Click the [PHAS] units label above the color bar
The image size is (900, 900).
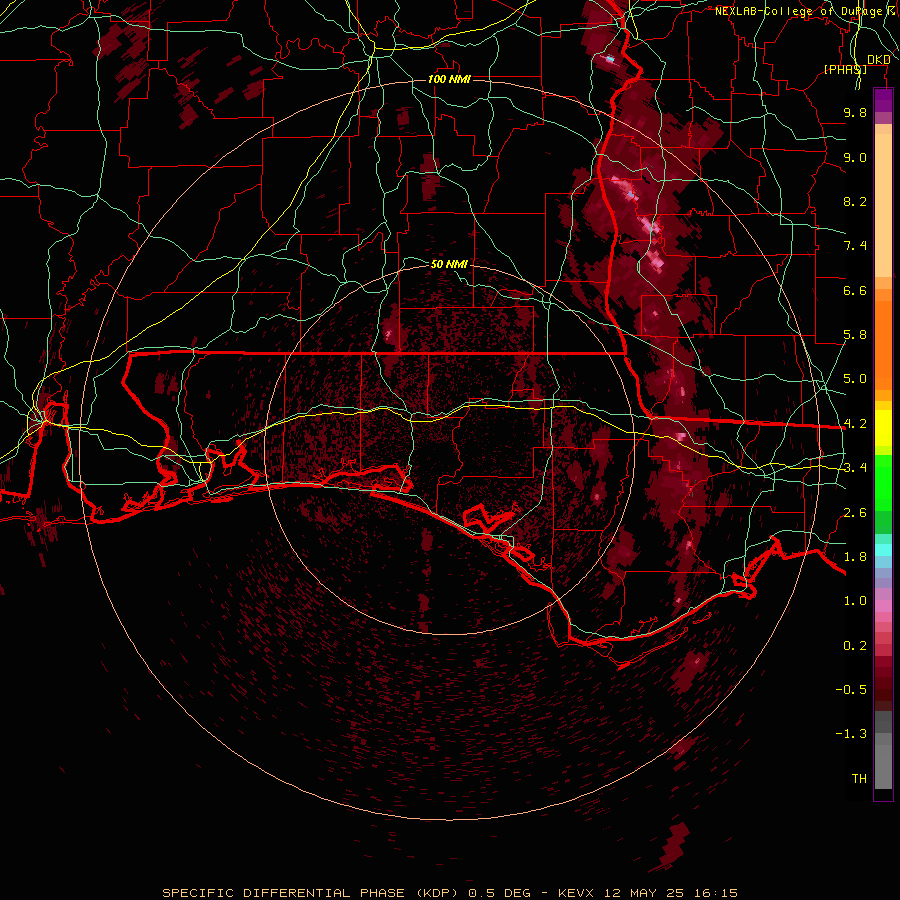click(845, 69)
